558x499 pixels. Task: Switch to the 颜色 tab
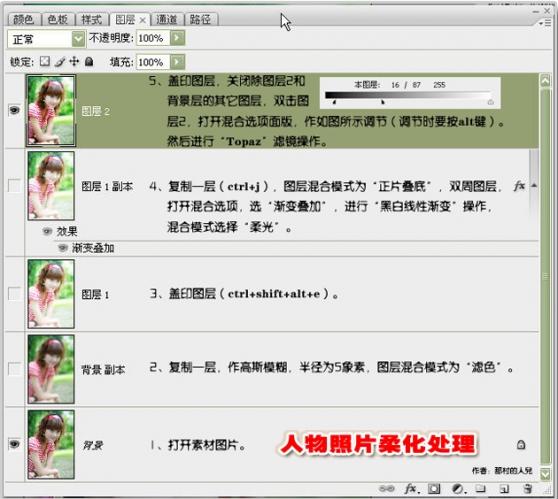23,19
